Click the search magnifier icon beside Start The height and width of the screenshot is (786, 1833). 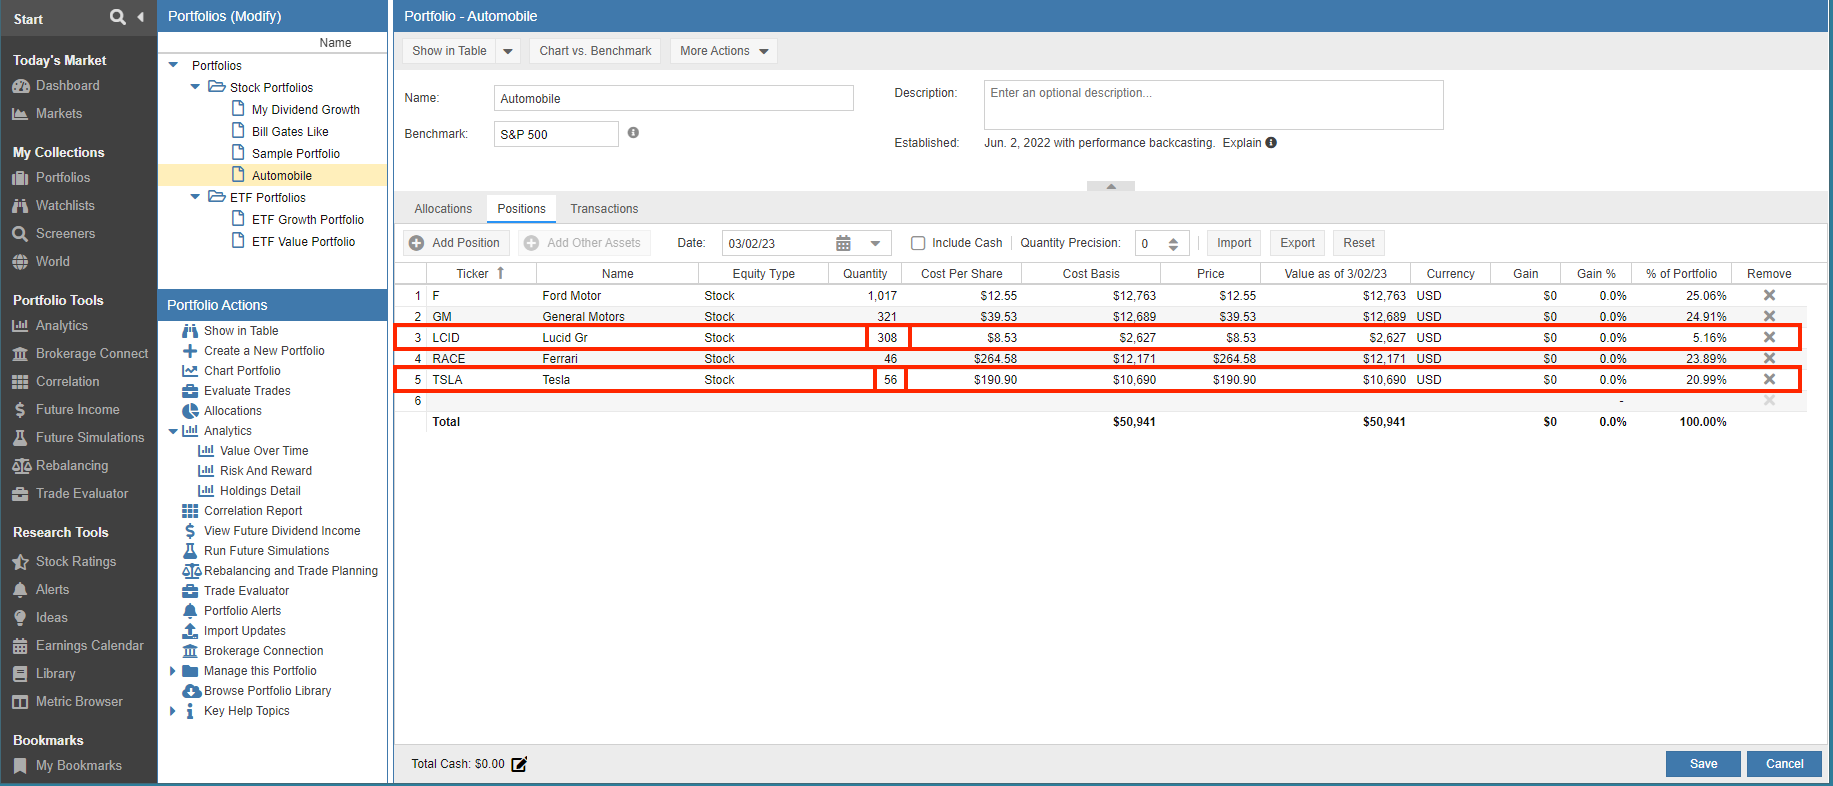(118, 17)
